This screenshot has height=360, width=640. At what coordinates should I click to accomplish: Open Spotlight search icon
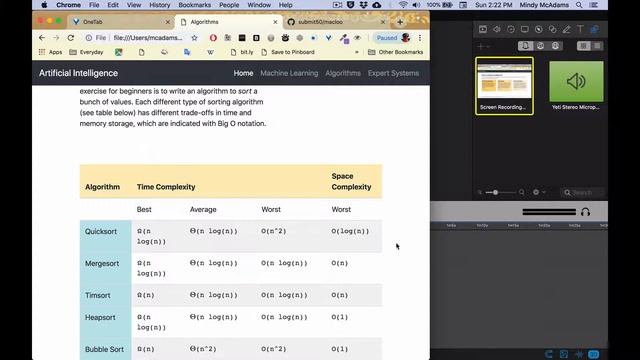tap(579, 5)
